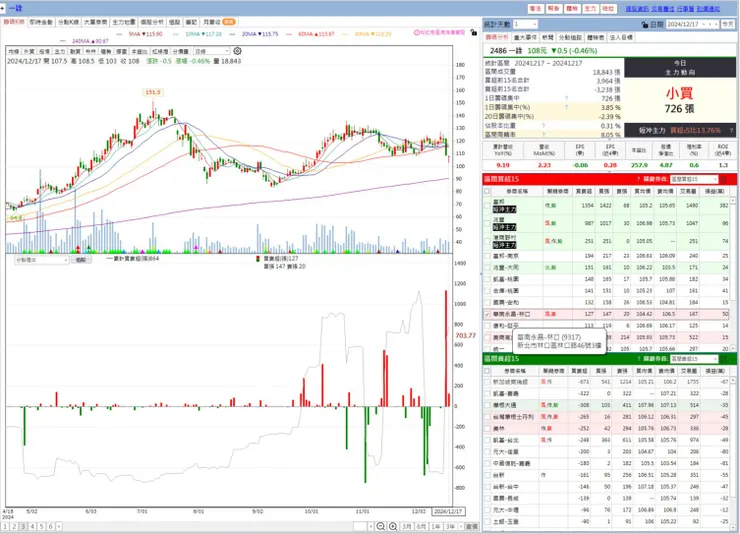
Task: Toggle the lock icon beside 日期
Action: click(x=645, y=25)
